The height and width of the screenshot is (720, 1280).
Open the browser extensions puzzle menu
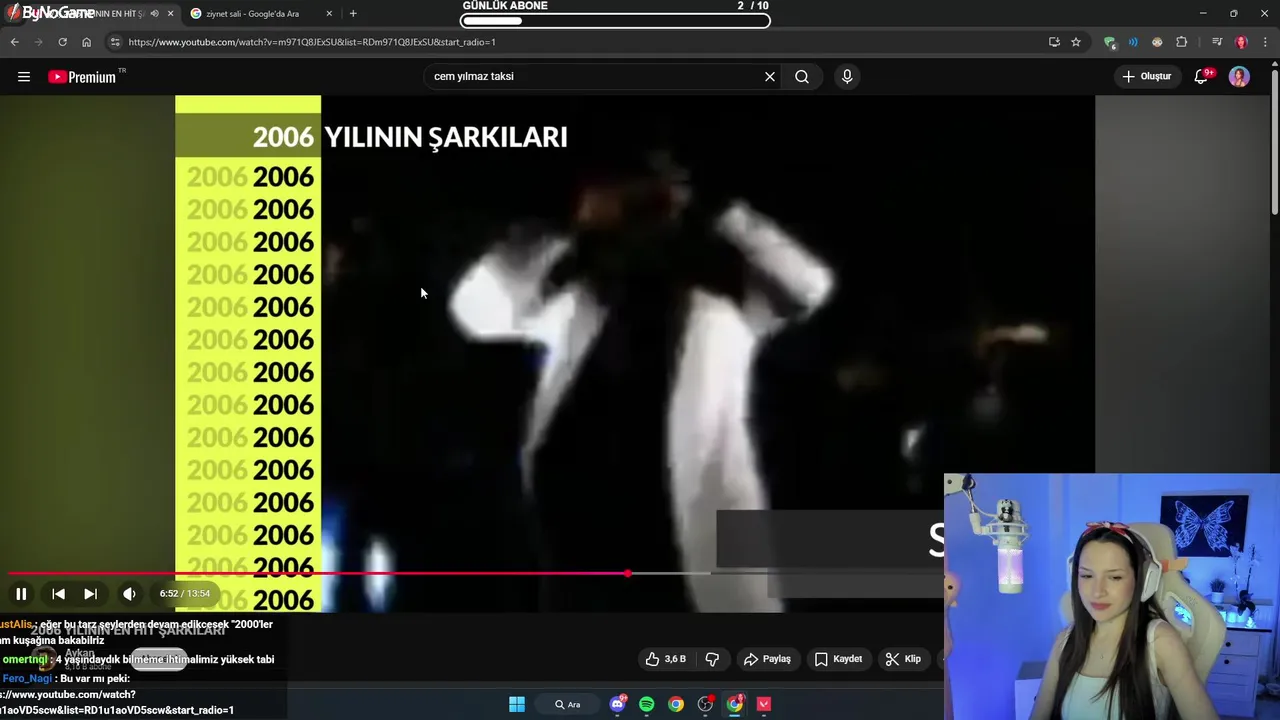coord(1181,42)
